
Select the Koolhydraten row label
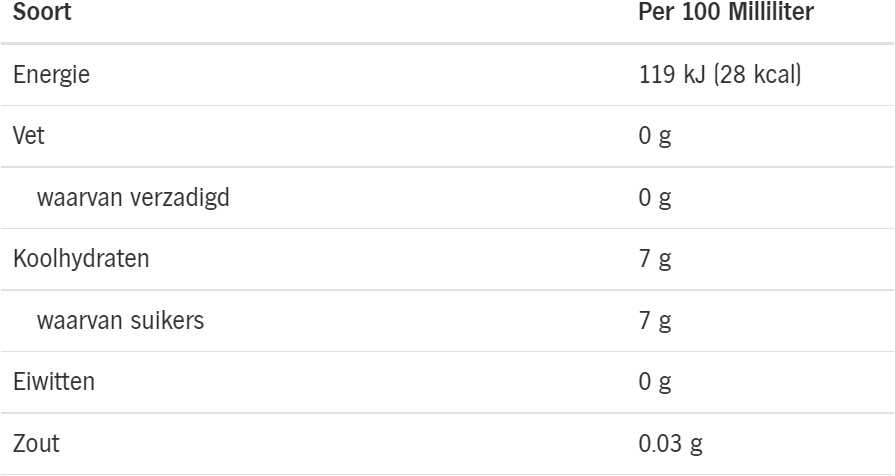point(81,259)
